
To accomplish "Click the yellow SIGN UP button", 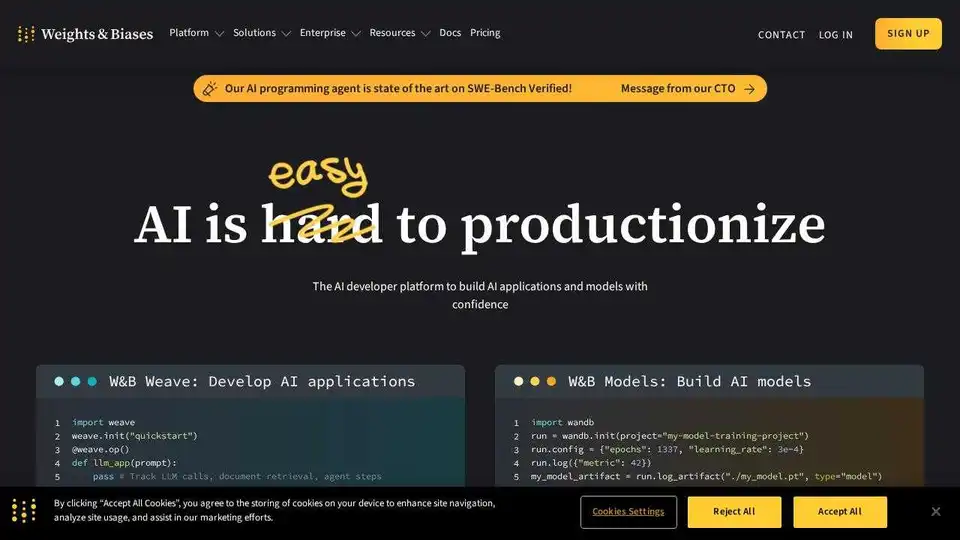I will coord(908,34).
